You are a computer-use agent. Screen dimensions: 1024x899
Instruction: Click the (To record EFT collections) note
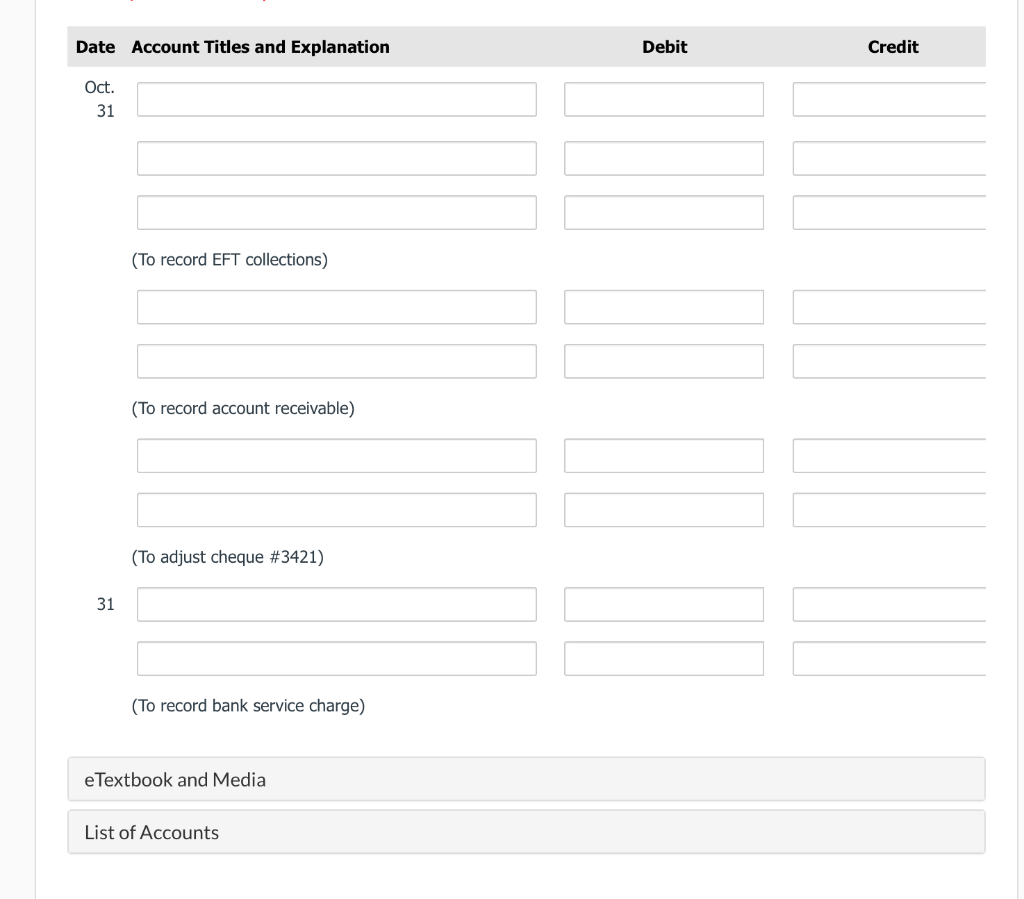[x=230, y=260]
